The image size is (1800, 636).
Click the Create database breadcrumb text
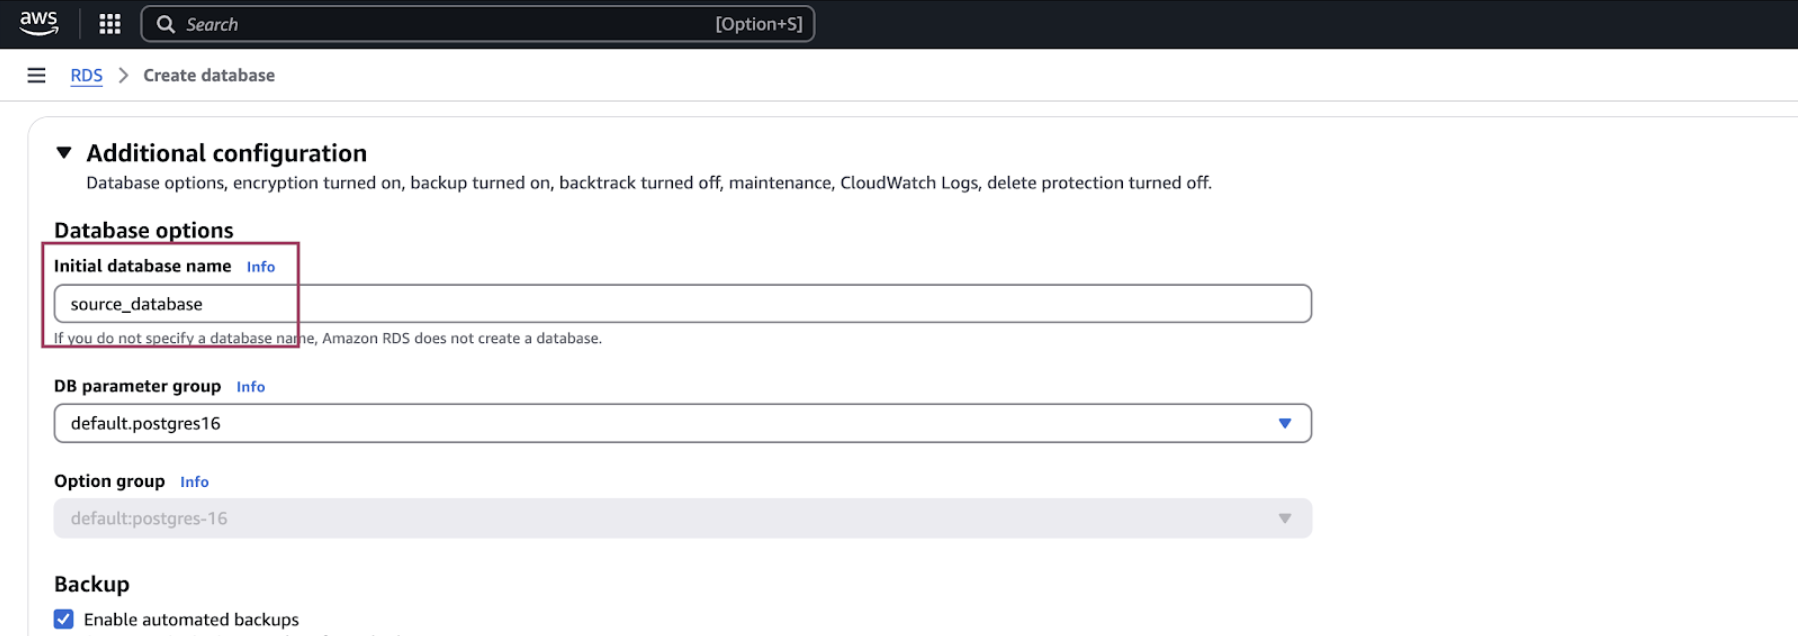coord(209,75)
